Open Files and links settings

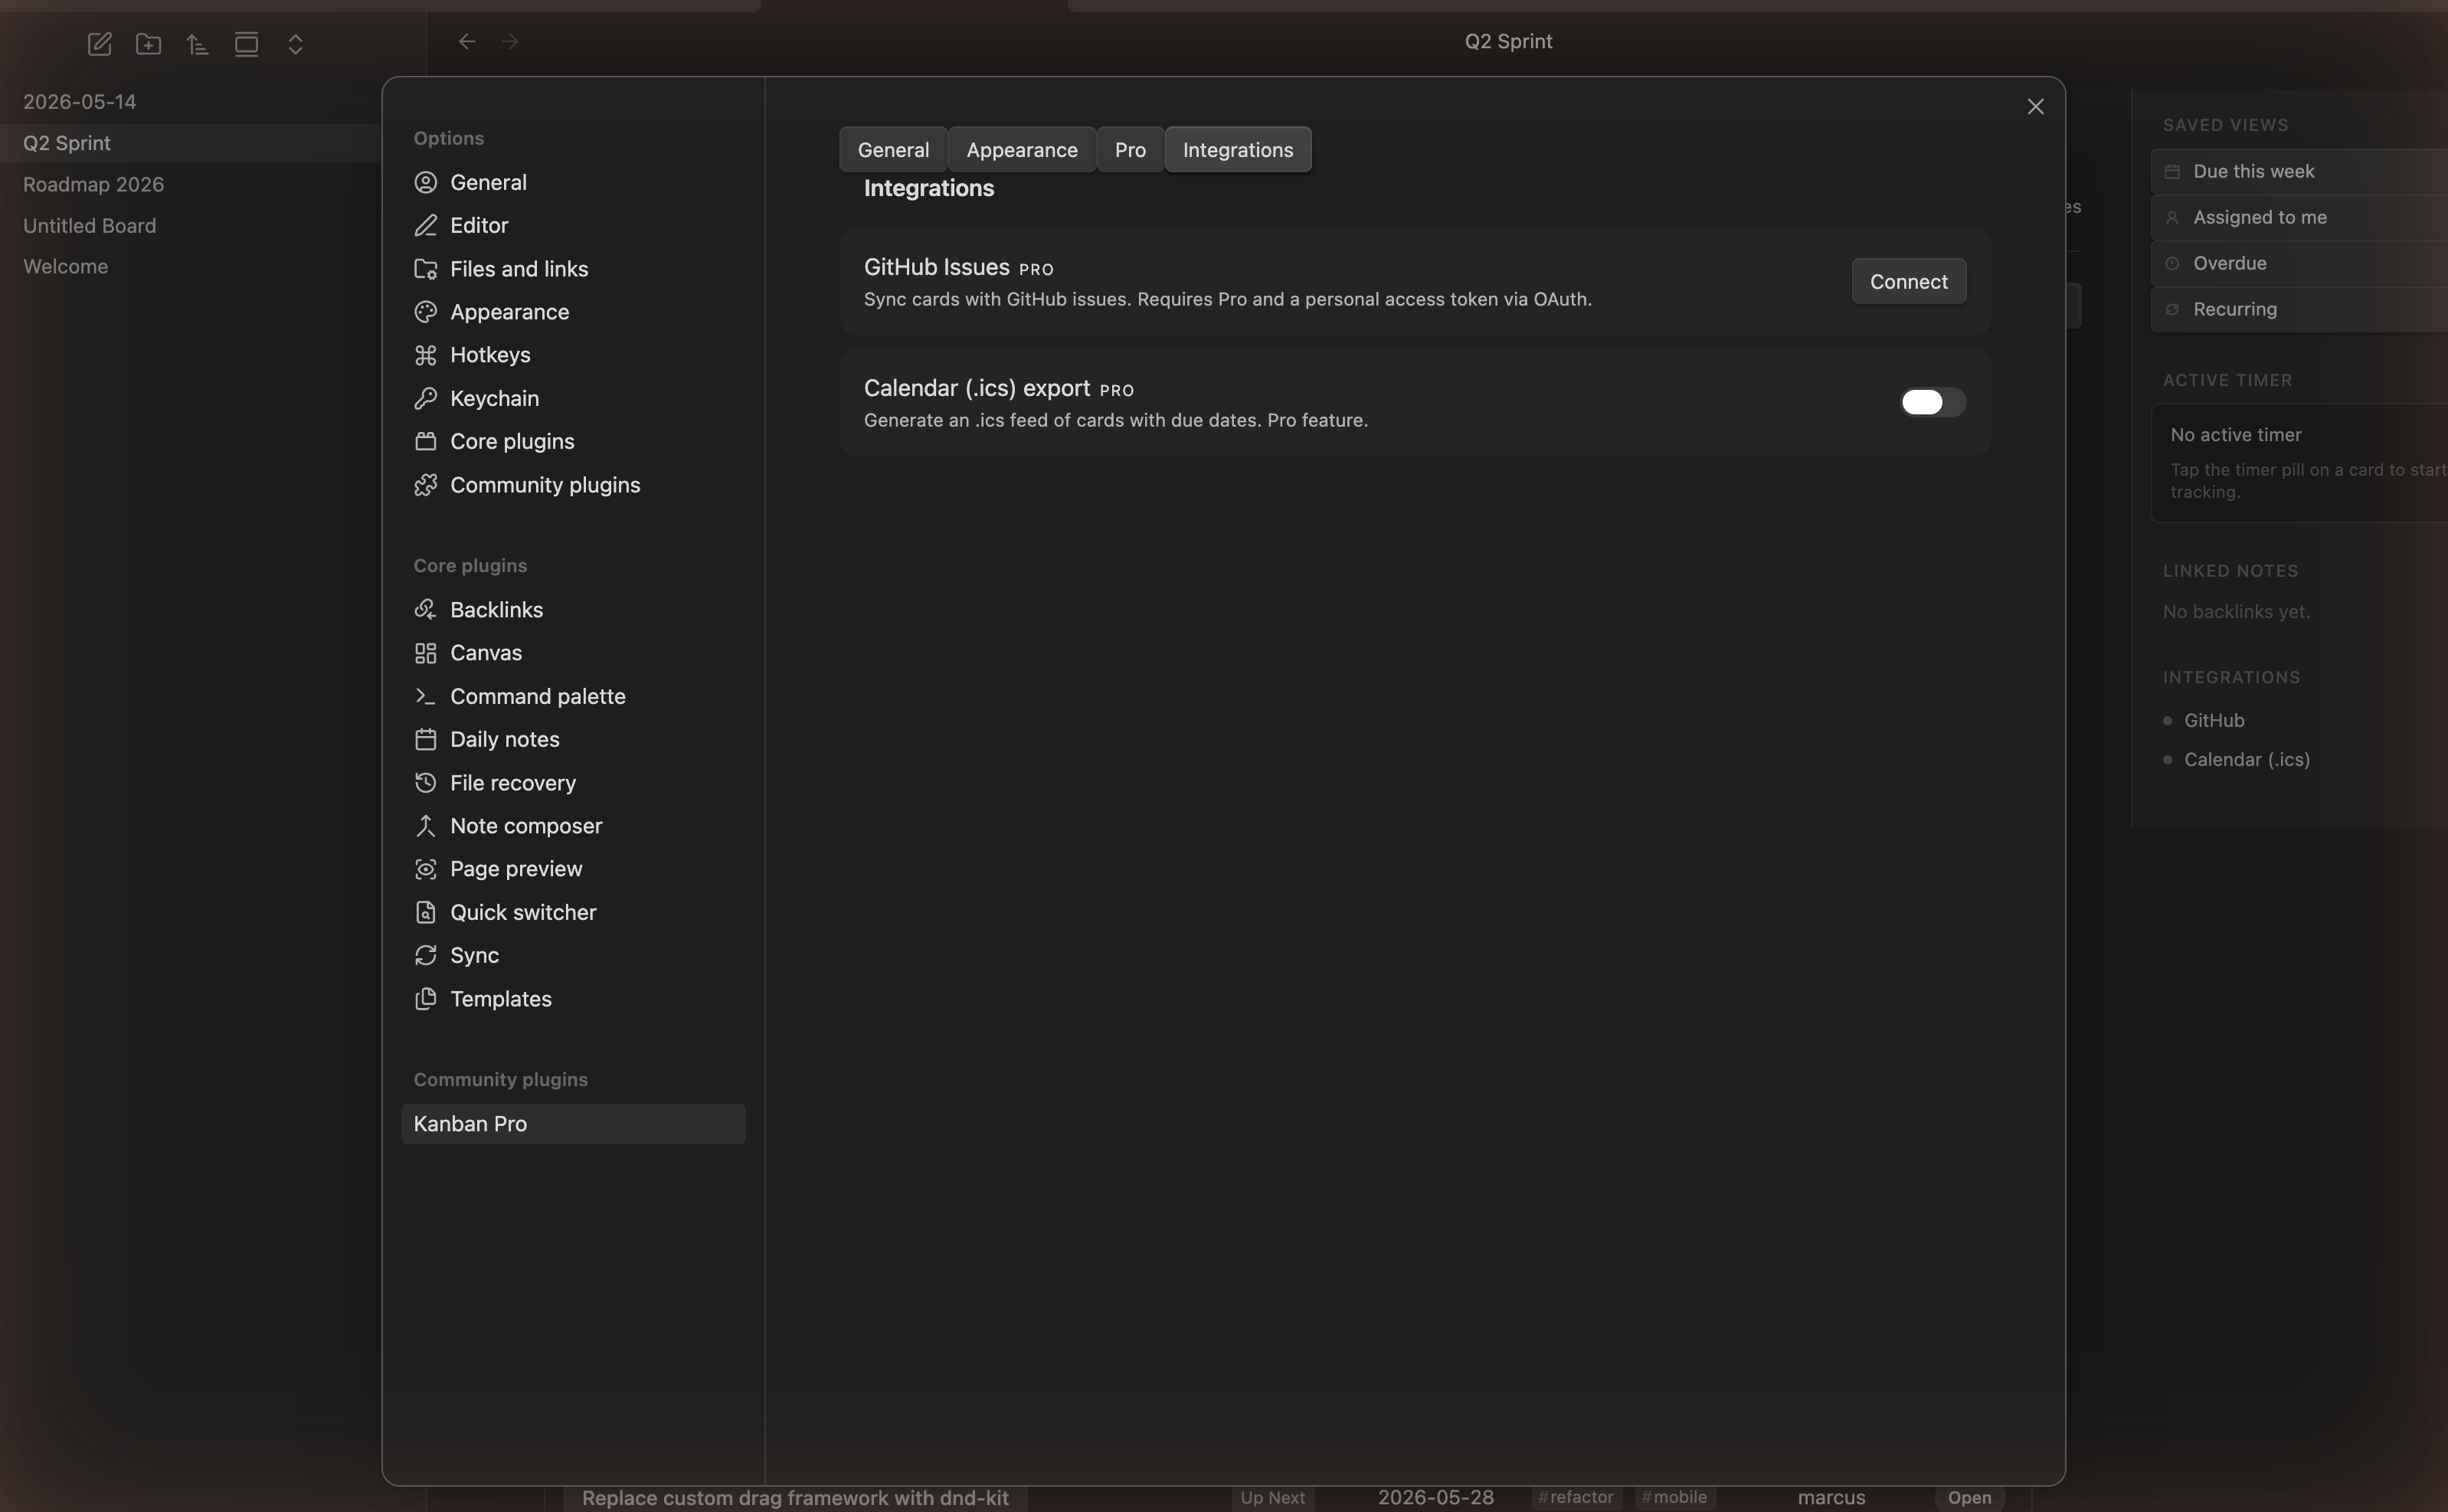[573, 269]
